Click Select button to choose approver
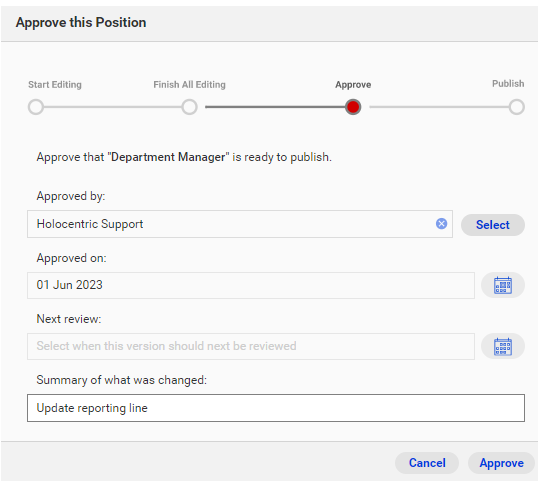 click(x=493, y=225)
